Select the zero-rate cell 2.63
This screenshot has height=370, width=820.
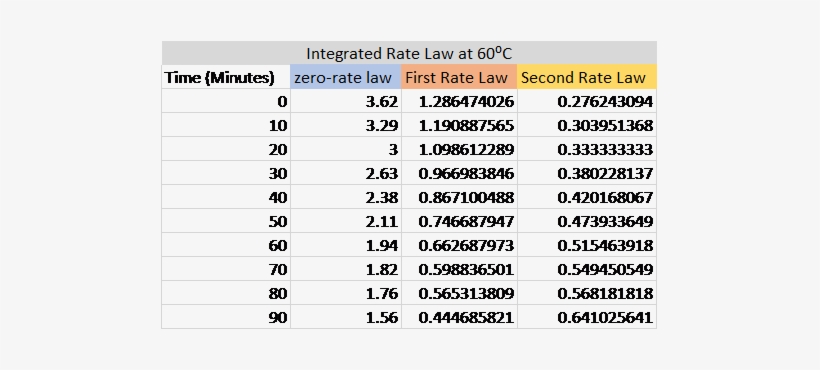346,174
